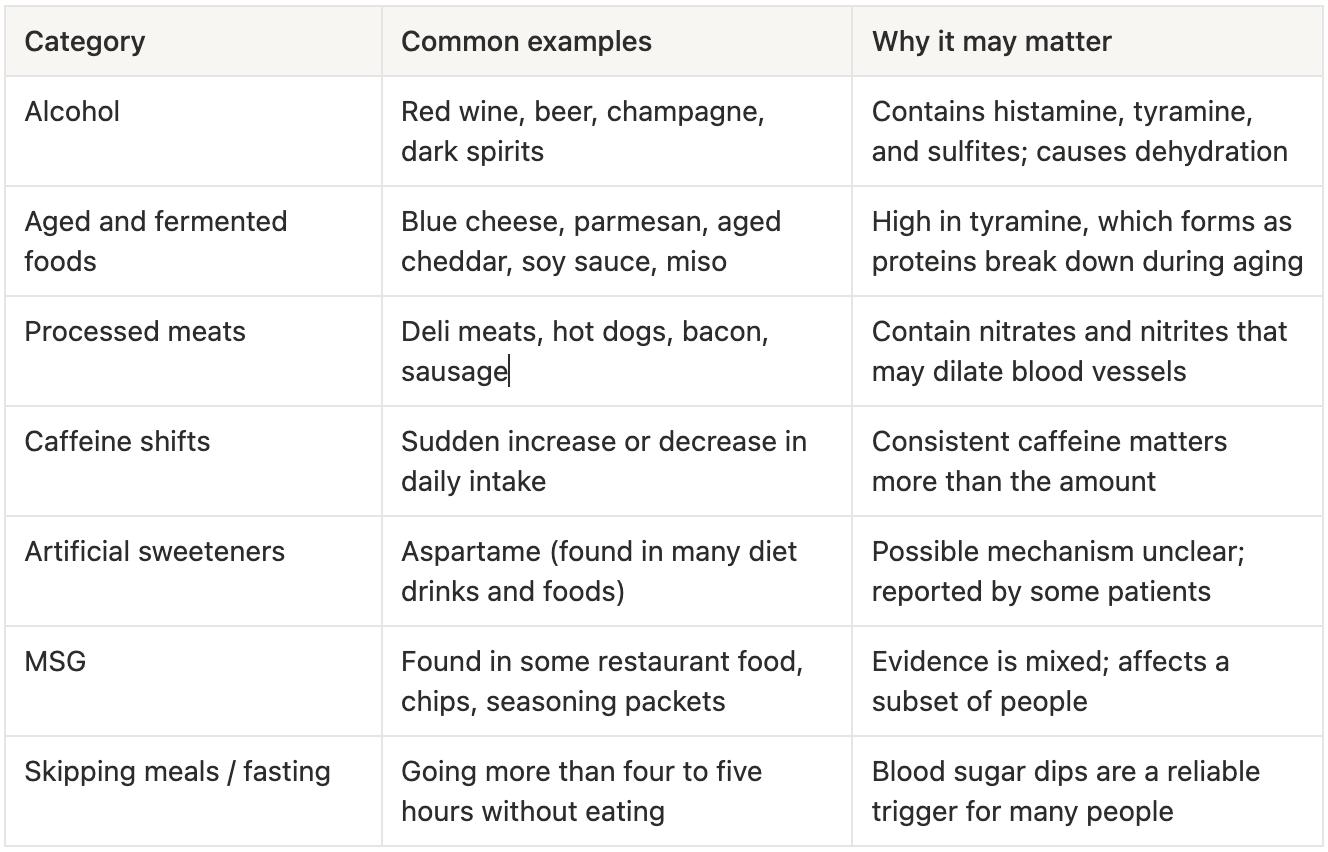The height and width of the screenshot is (852, 1328).
Task: Click the Consistent caffeine matters cell
Action: click(1088, 461)
